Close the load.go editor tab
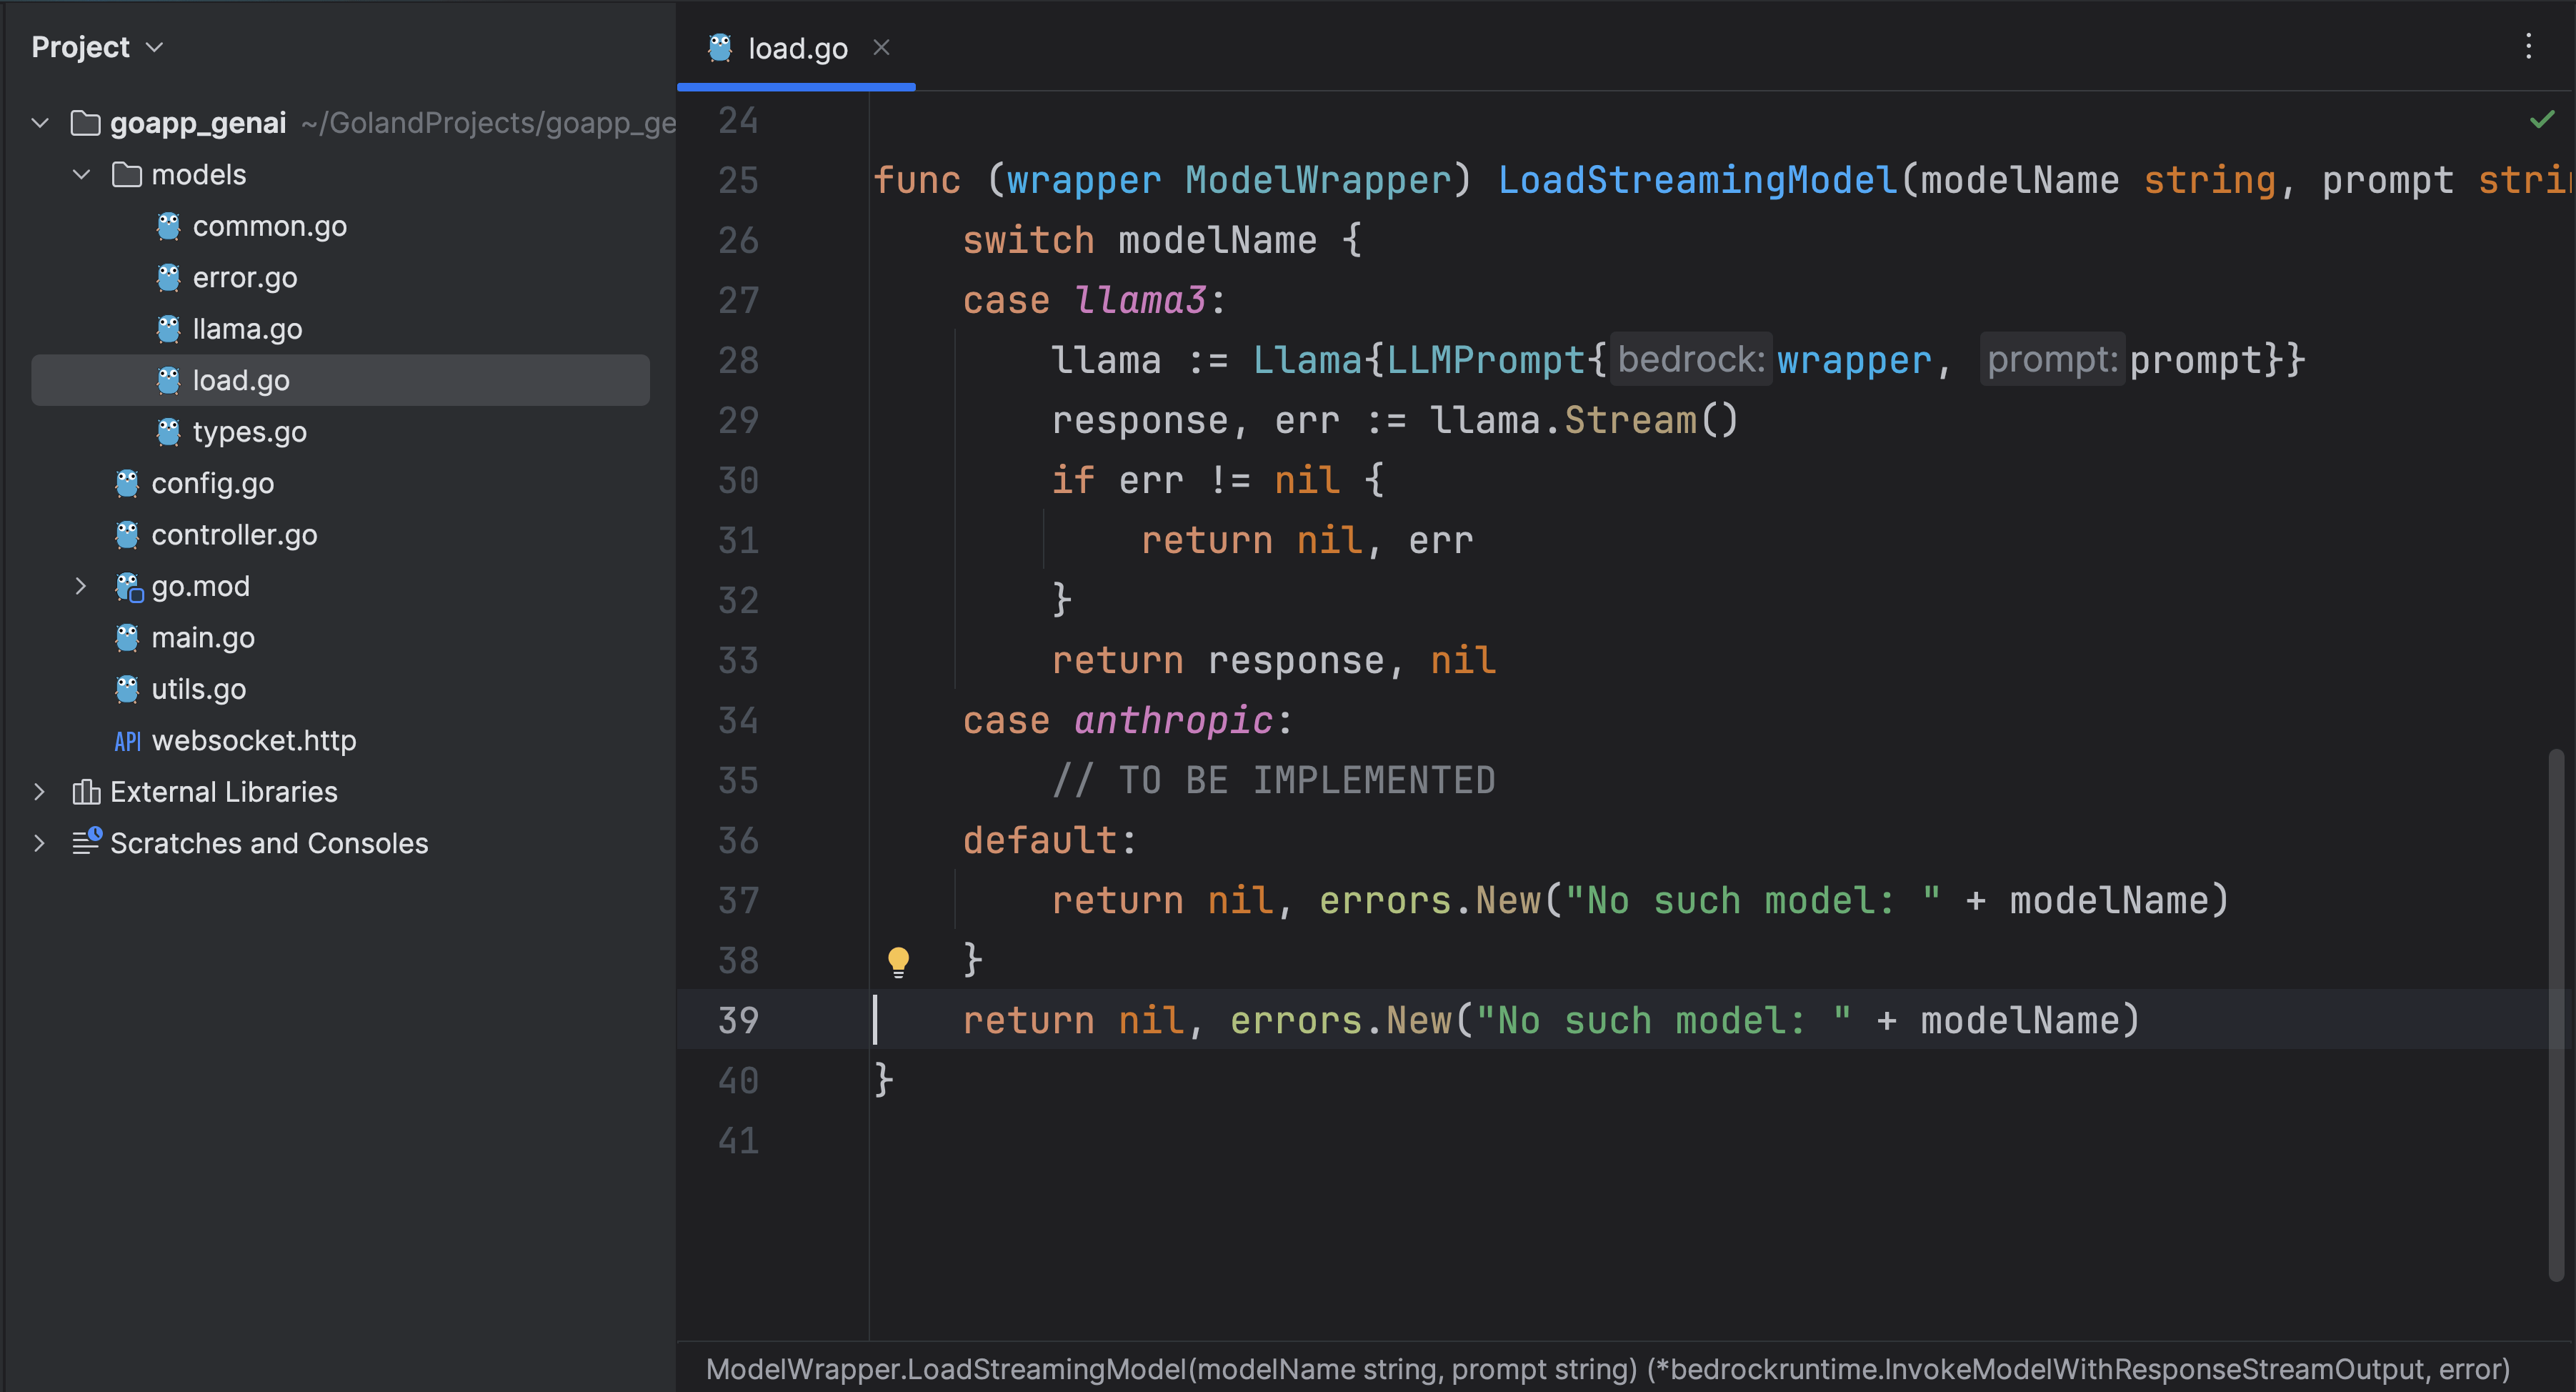Viewport: 2576px width, 1392px height. (881, 47)
